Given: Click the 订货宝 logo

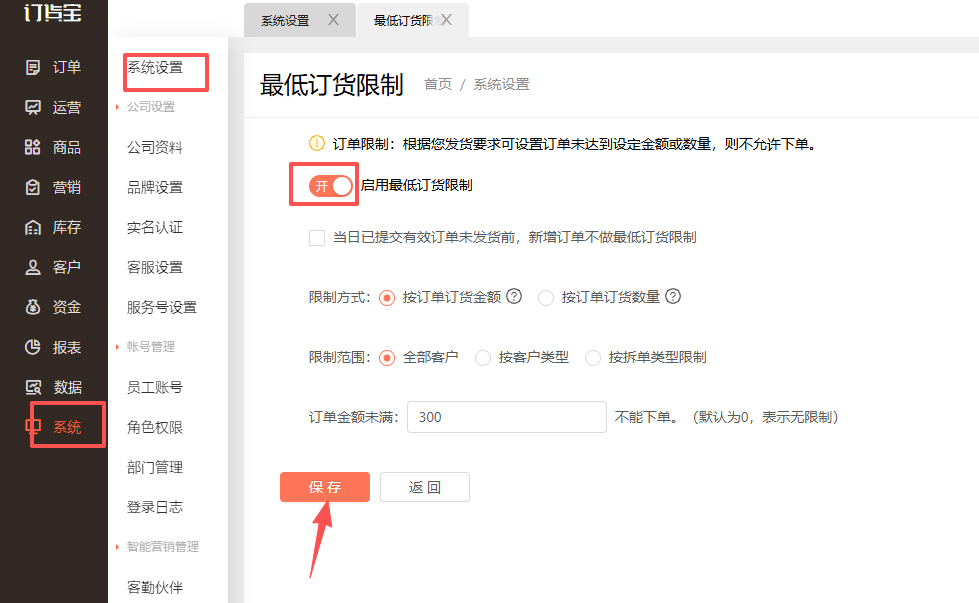Looking at the screenshot, I should tap(53, 12).
